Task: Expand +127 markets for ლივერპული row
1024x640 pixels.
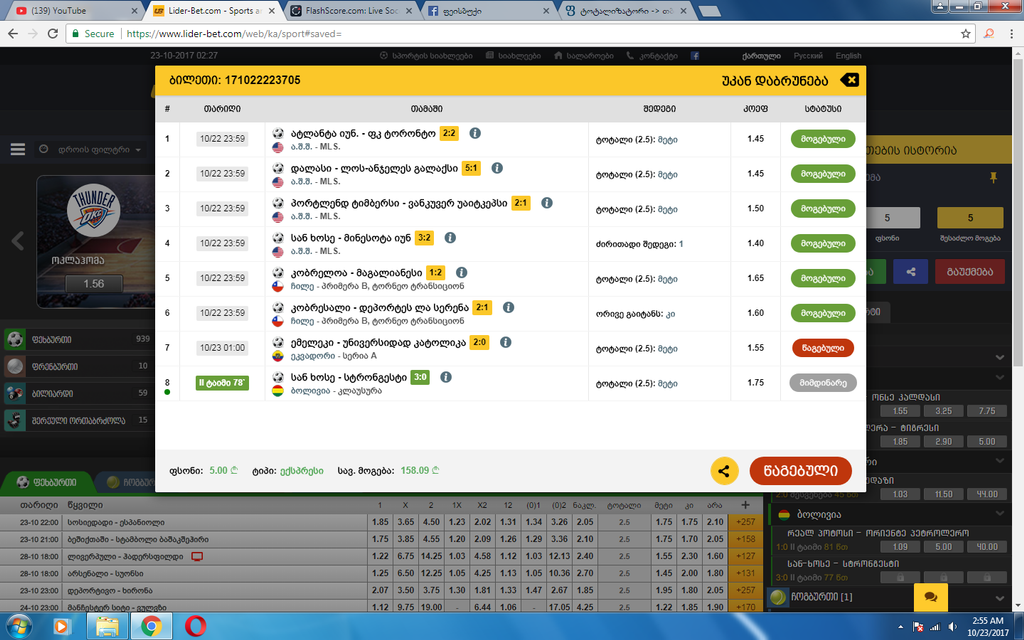Action: click(745, 556)
